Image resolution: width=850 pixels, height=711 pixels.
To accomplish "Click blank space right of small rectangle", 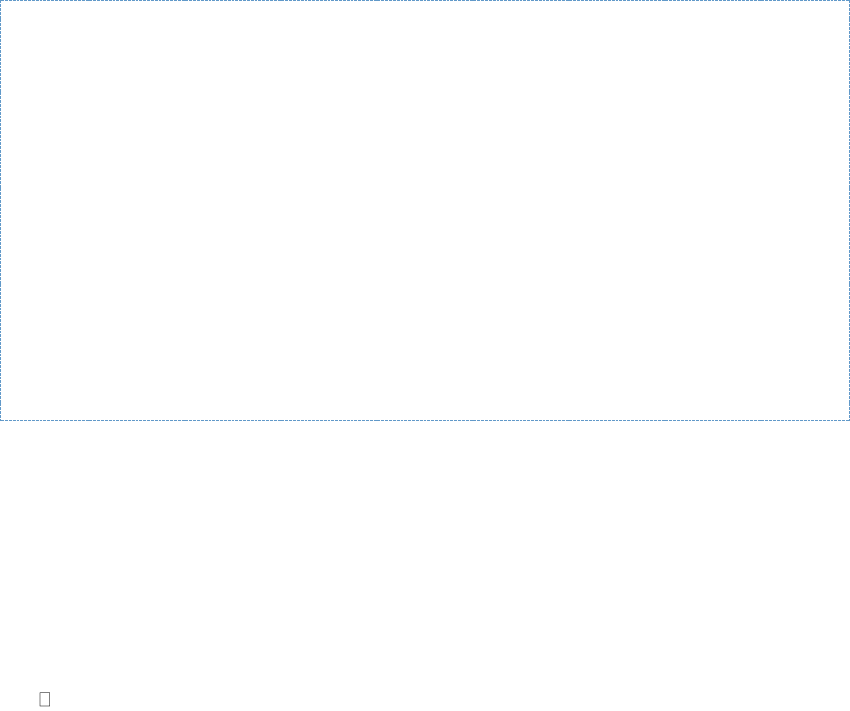I will (200, 699).
